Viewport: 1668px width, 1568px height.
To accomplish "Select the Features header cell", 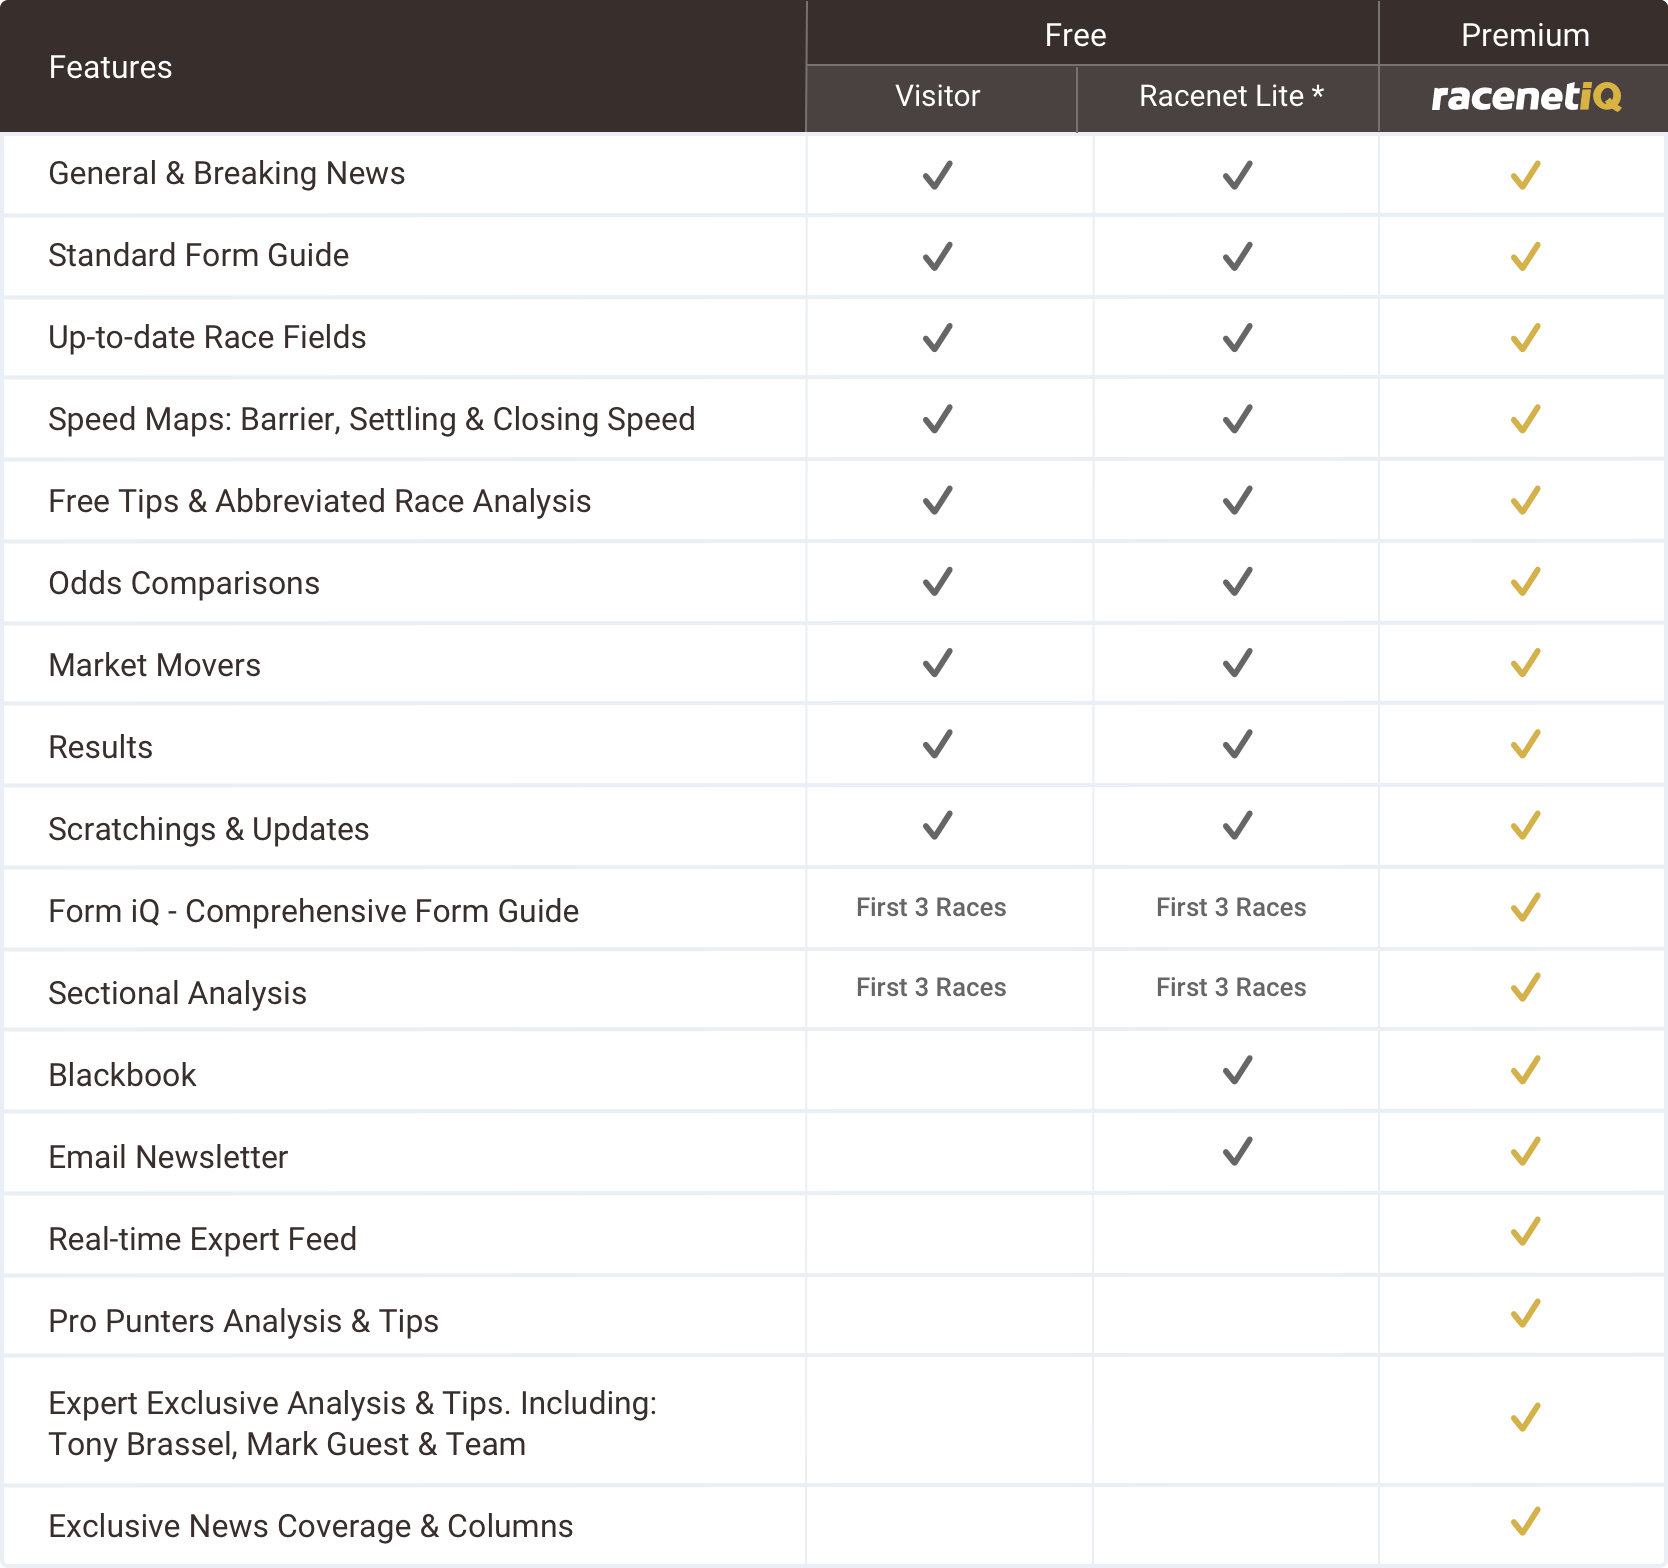I will [x=110, y=66].
